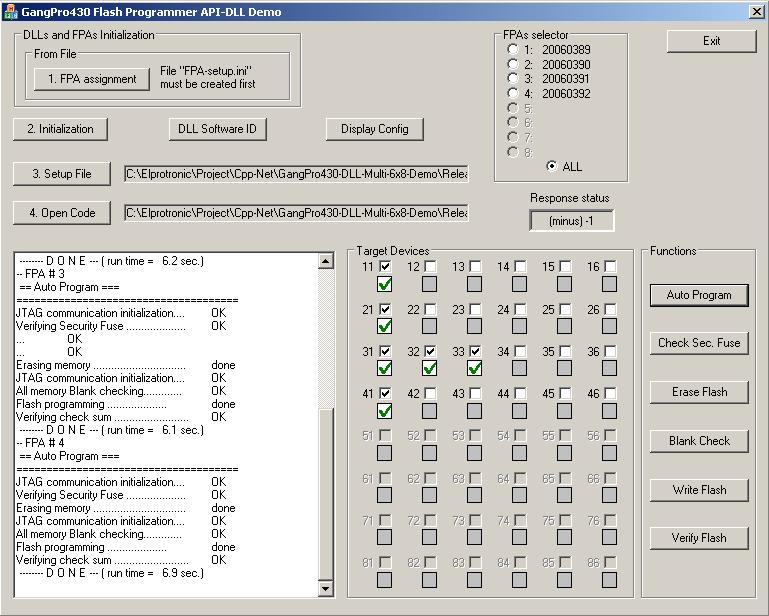Tick the checkbox for target device 46
Image resolution: width=769 pixels, height=616 pixels.
pyautogui.click(x=611, y=393)
